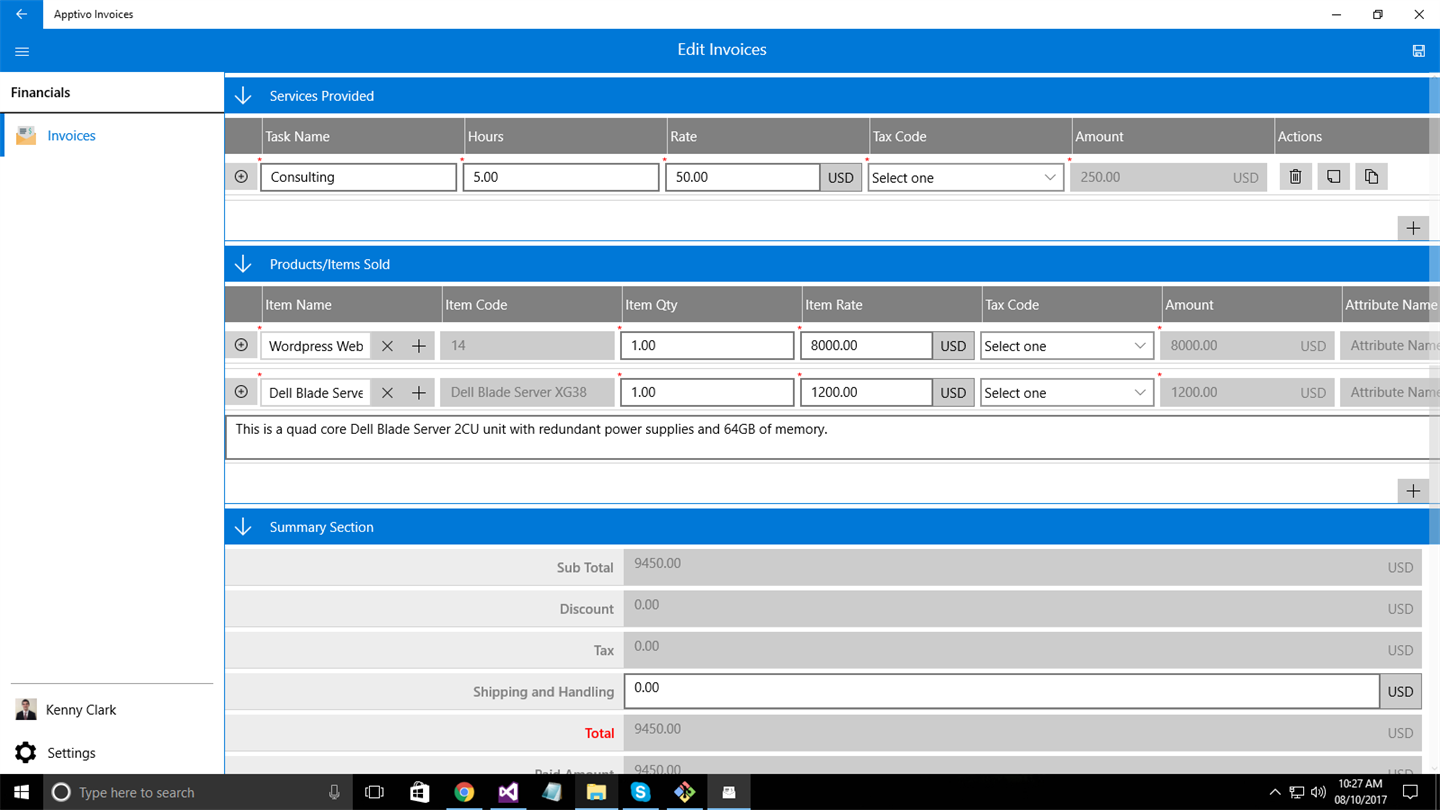Click the taskbar search box

(x=197, y=792)
